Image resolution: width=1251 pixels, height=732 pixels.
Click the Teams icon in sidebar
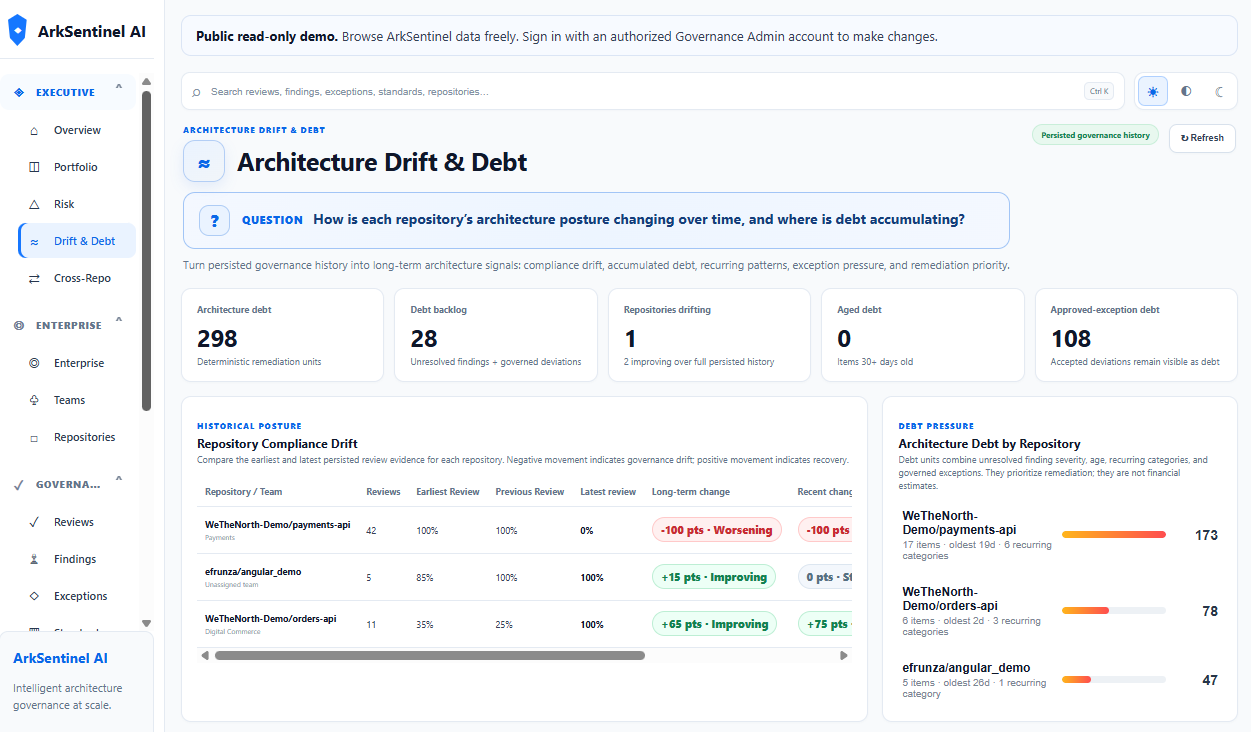34,400
